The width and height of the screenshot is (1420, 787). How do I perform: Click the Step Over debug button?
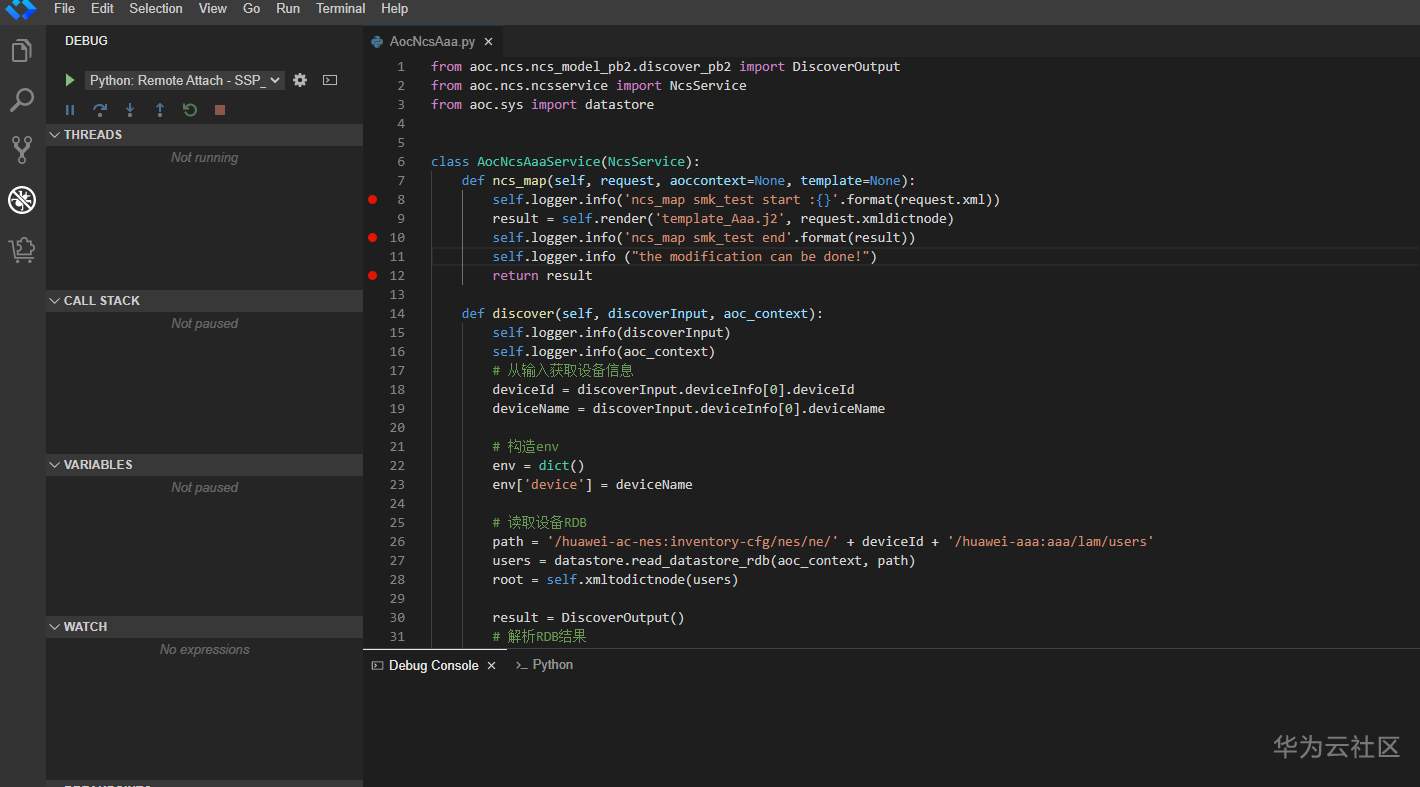pos(100,110)
